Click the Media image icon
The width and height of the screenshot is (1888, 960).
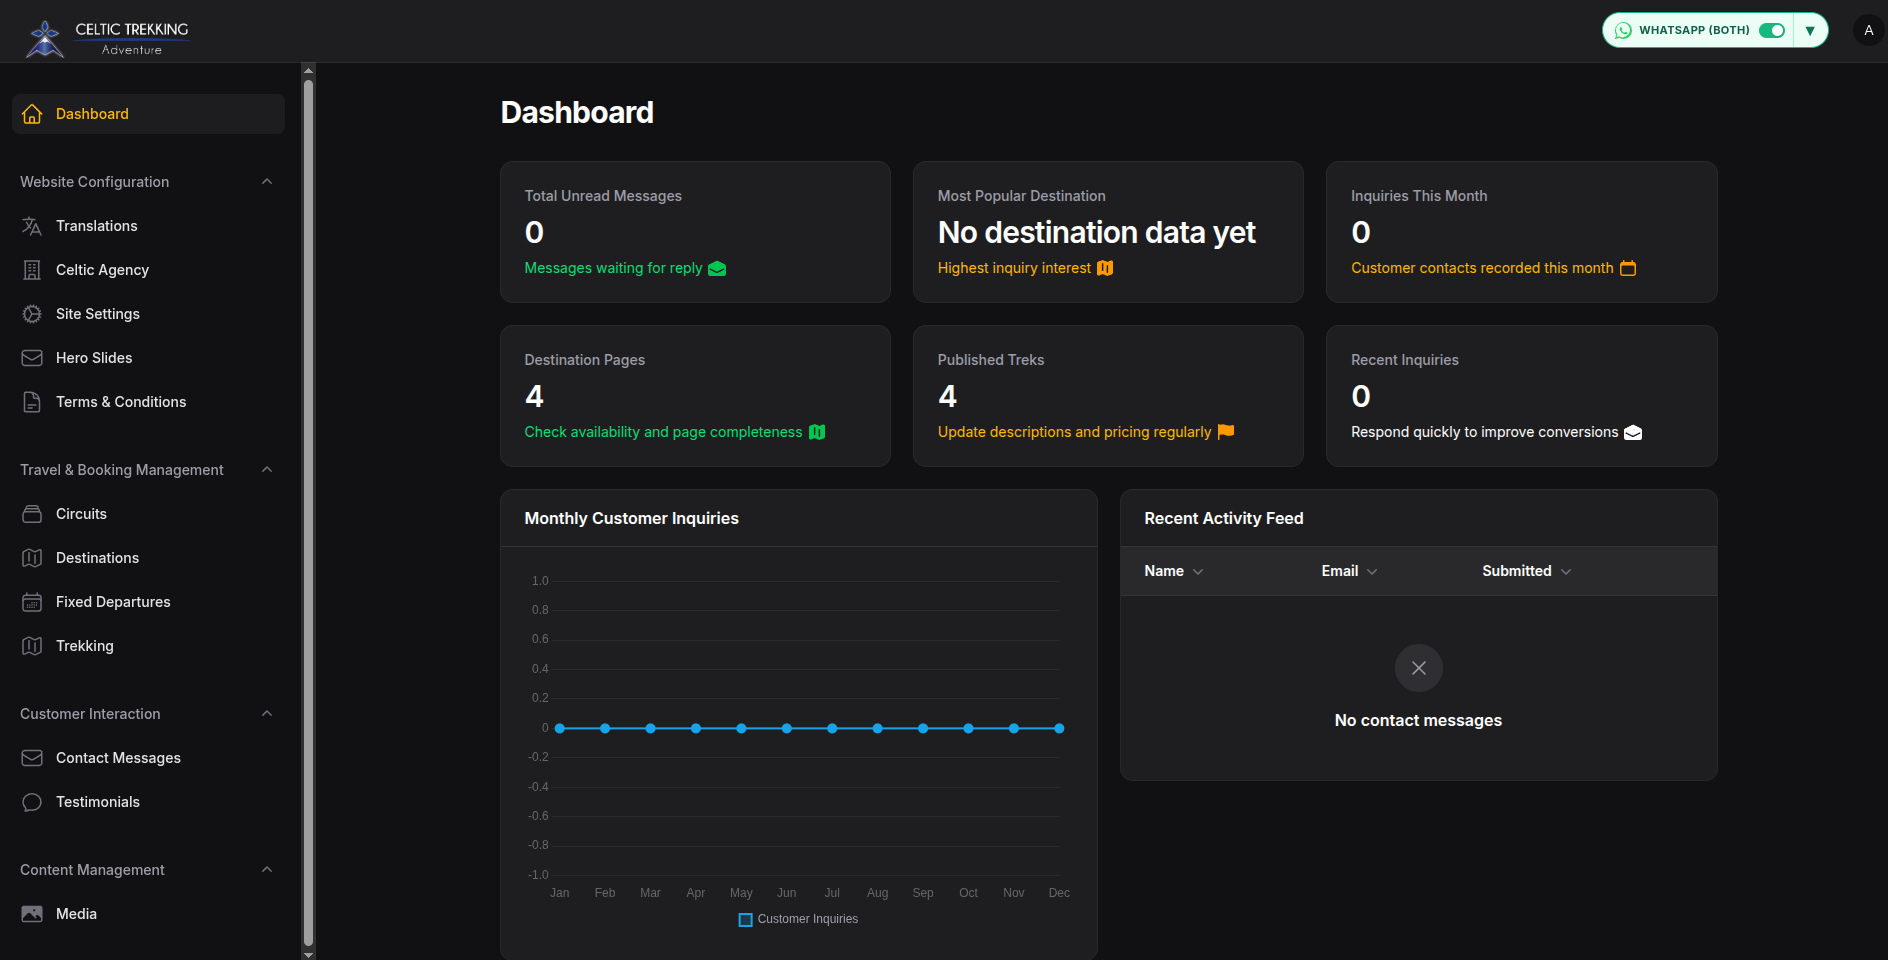click(x=32, y=914)
